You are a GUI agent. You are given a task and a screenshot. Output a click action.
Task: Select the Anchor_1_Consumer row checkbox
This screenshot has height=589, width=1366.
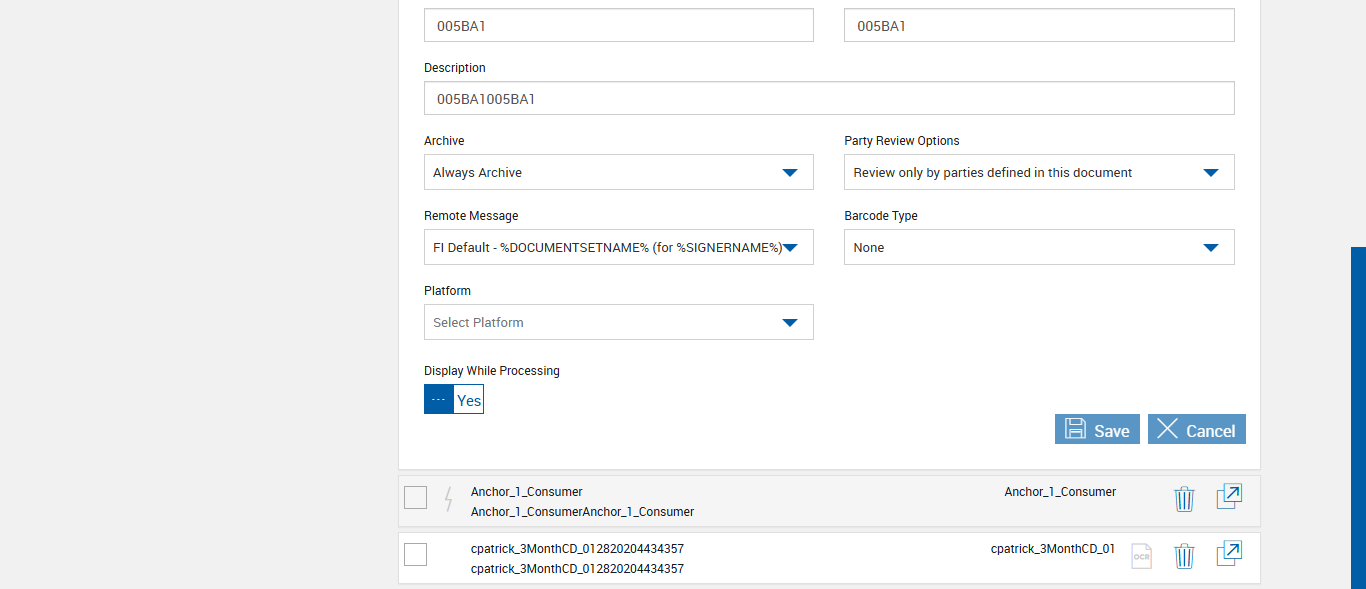click(416, 497)
